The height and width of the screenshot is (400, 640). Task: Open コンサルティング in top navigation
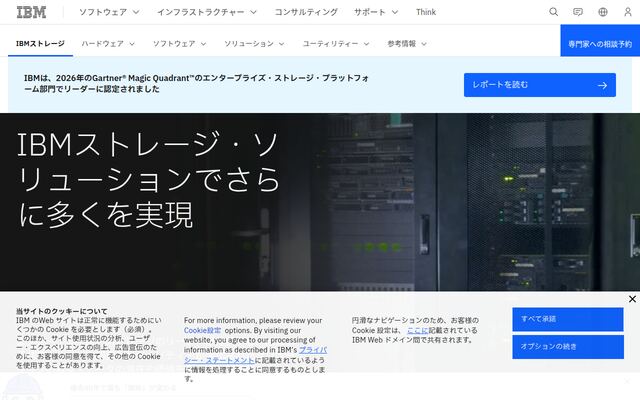tap(306, 12)
